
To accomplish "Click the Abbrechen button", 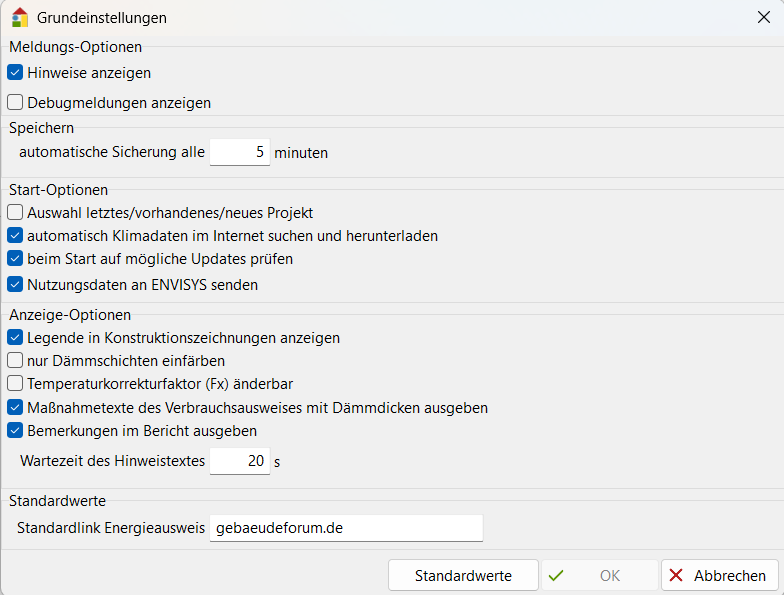I will click(719, 575).
